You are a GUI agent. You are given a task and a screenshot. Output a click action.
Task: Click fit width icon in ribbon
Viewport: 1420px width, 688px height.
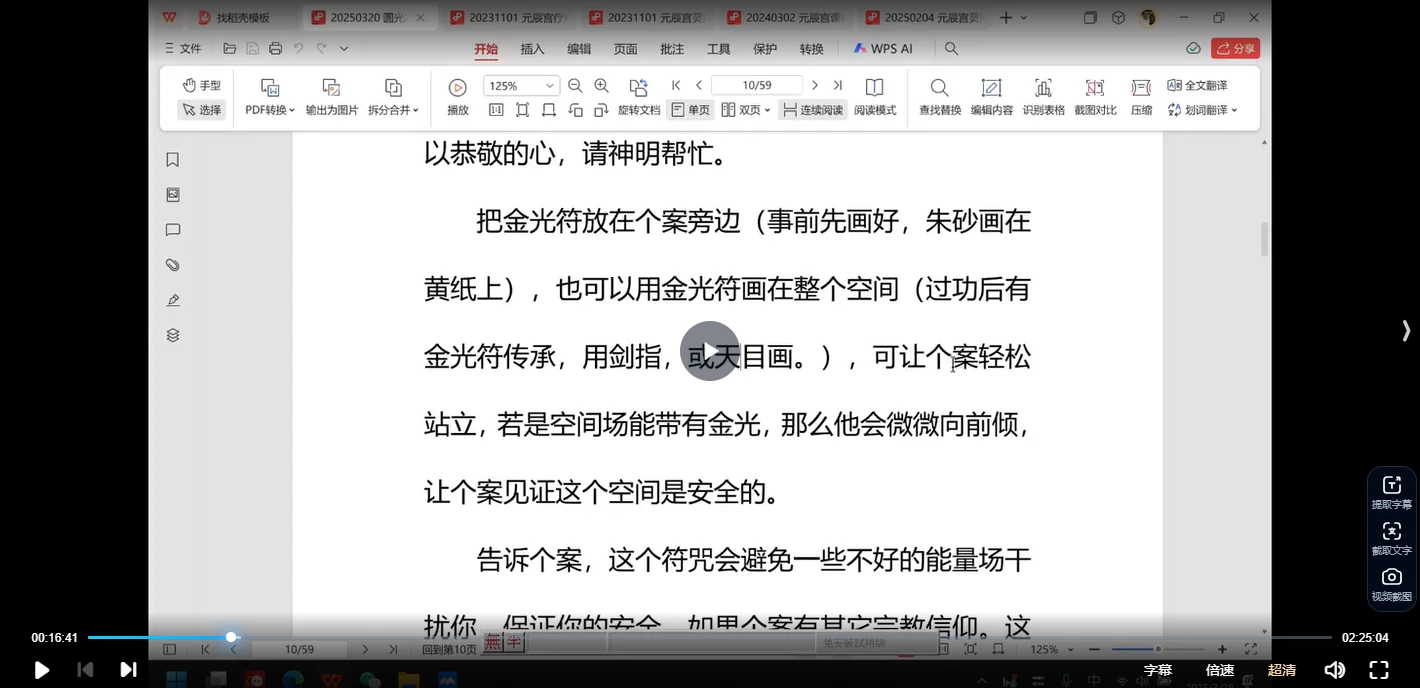pyautogui.click(x=549, y=110)
